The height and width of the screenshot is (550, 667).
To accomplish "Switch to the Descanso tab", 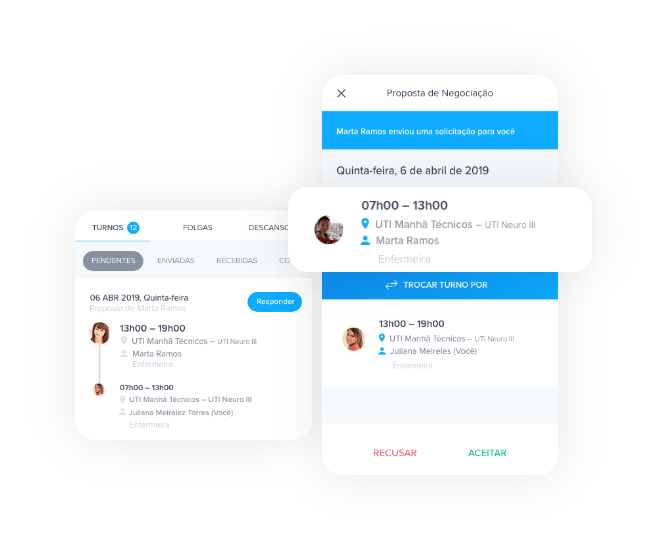I will [268, 228].
